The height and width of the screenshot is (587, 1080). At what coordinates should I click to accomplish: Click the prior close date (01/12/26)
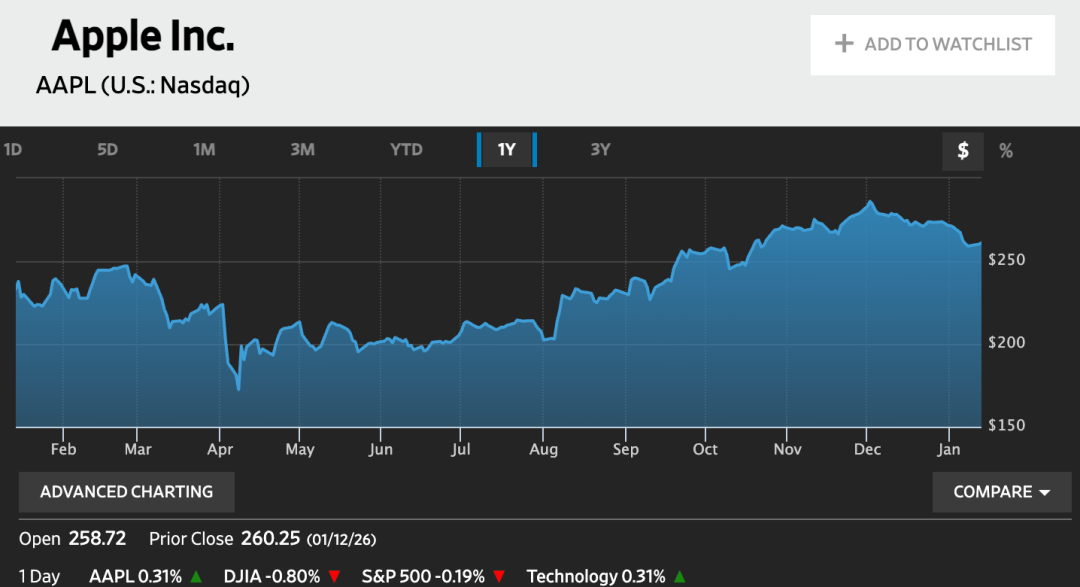pyautogui.click(x=342, y=539)
